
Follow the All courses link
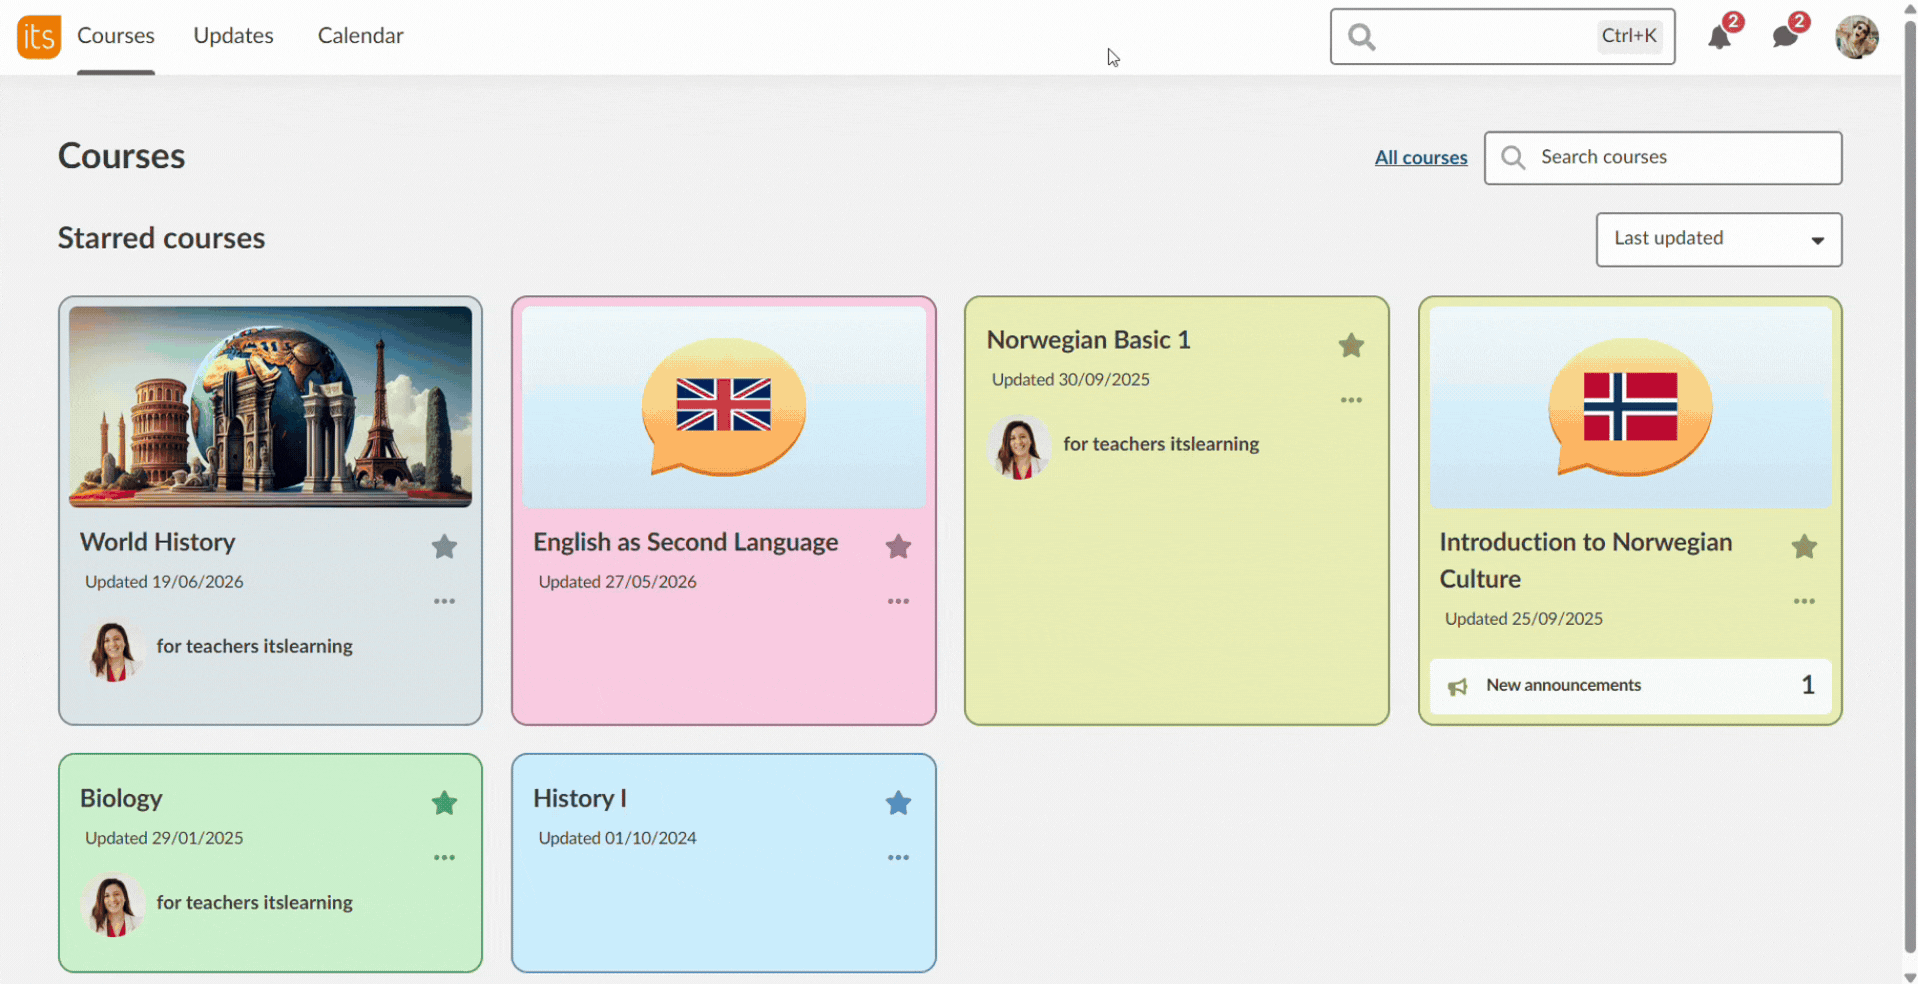tap(1421, 157)
